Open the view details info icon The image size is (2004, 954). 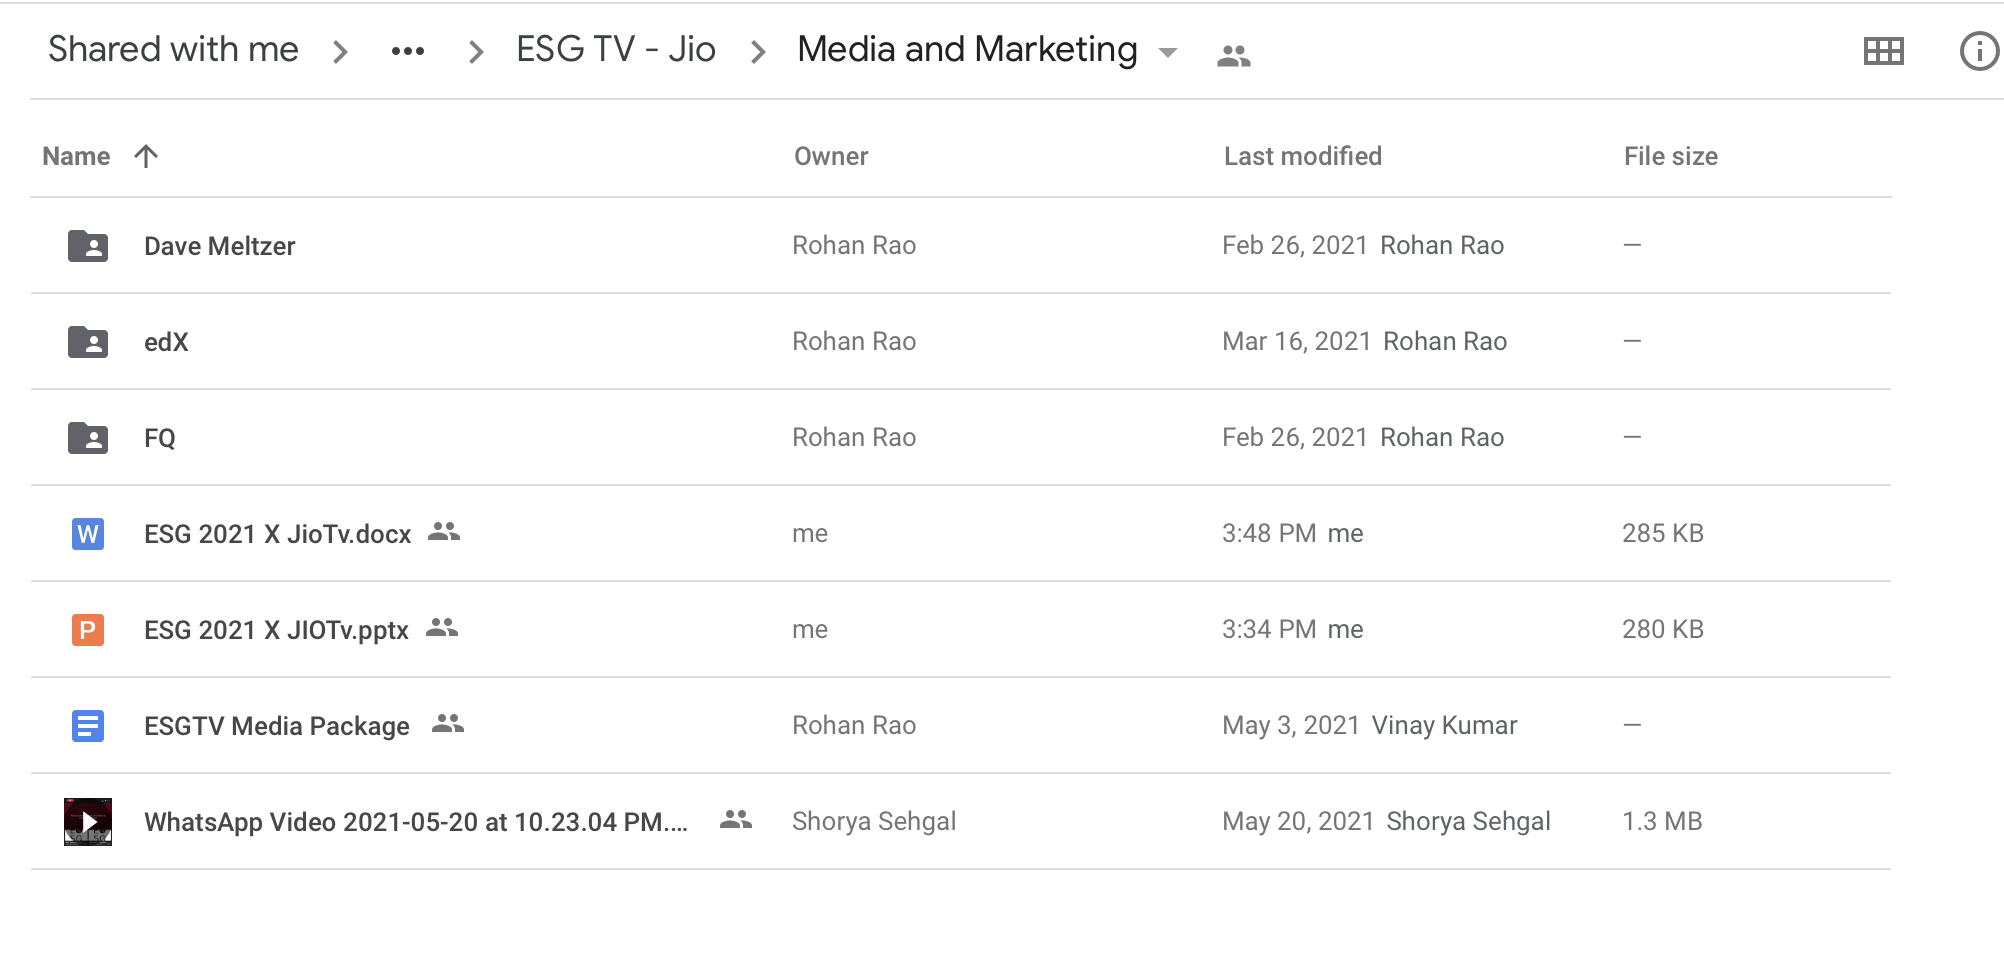click(1979, 51)
